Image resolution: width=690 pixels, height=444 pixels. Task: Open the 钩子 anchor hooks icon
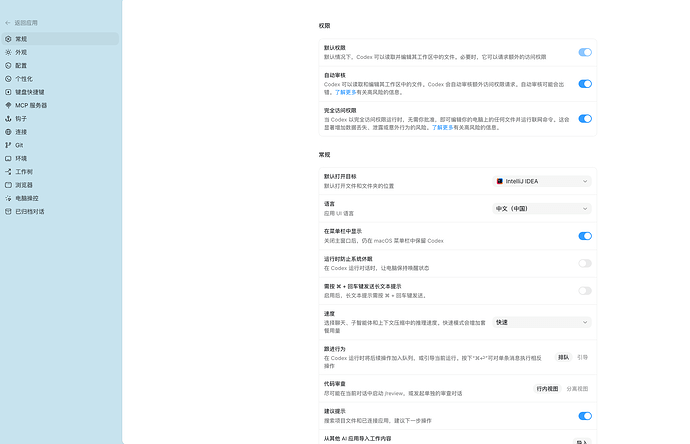click(8, 119)
